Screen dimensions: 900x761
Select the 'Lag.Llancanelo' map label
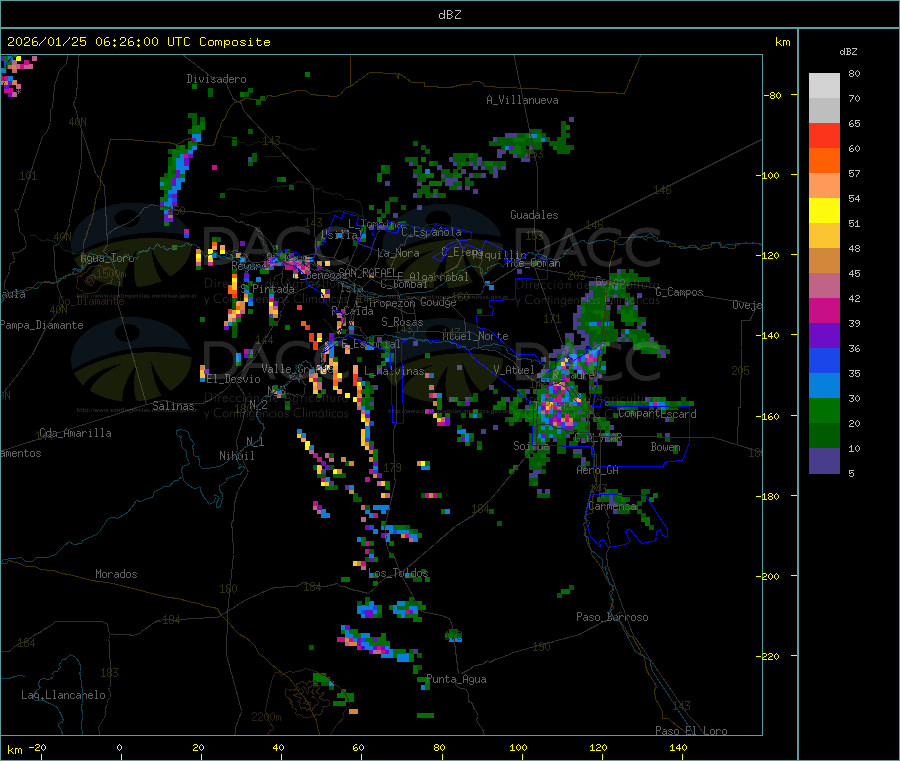click(x=63, y=695)
